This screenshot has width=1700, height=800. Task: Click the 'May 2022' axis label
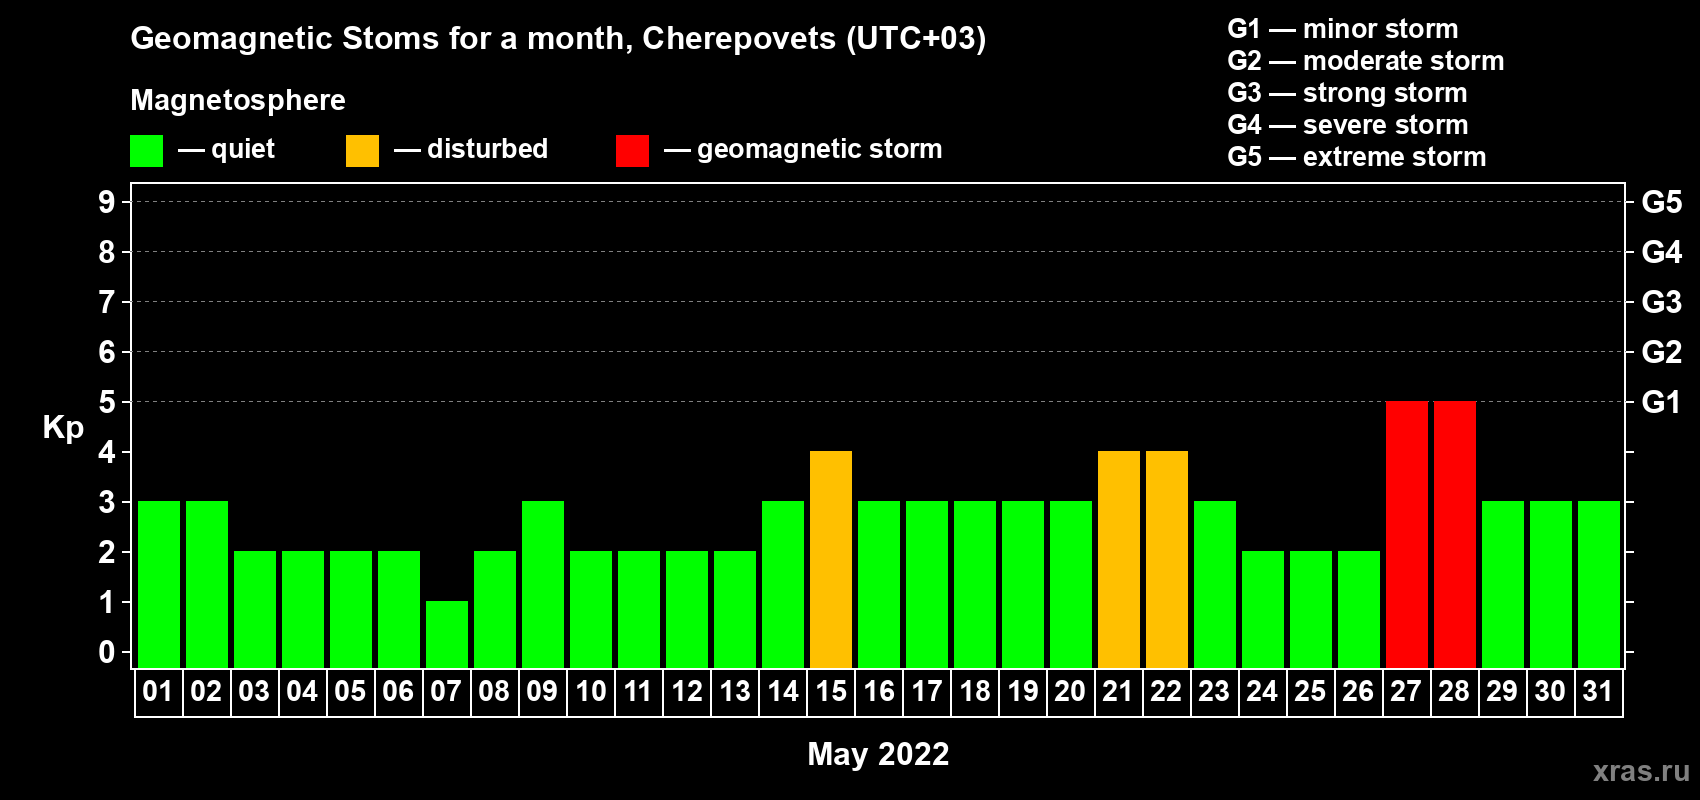point(878,754)
